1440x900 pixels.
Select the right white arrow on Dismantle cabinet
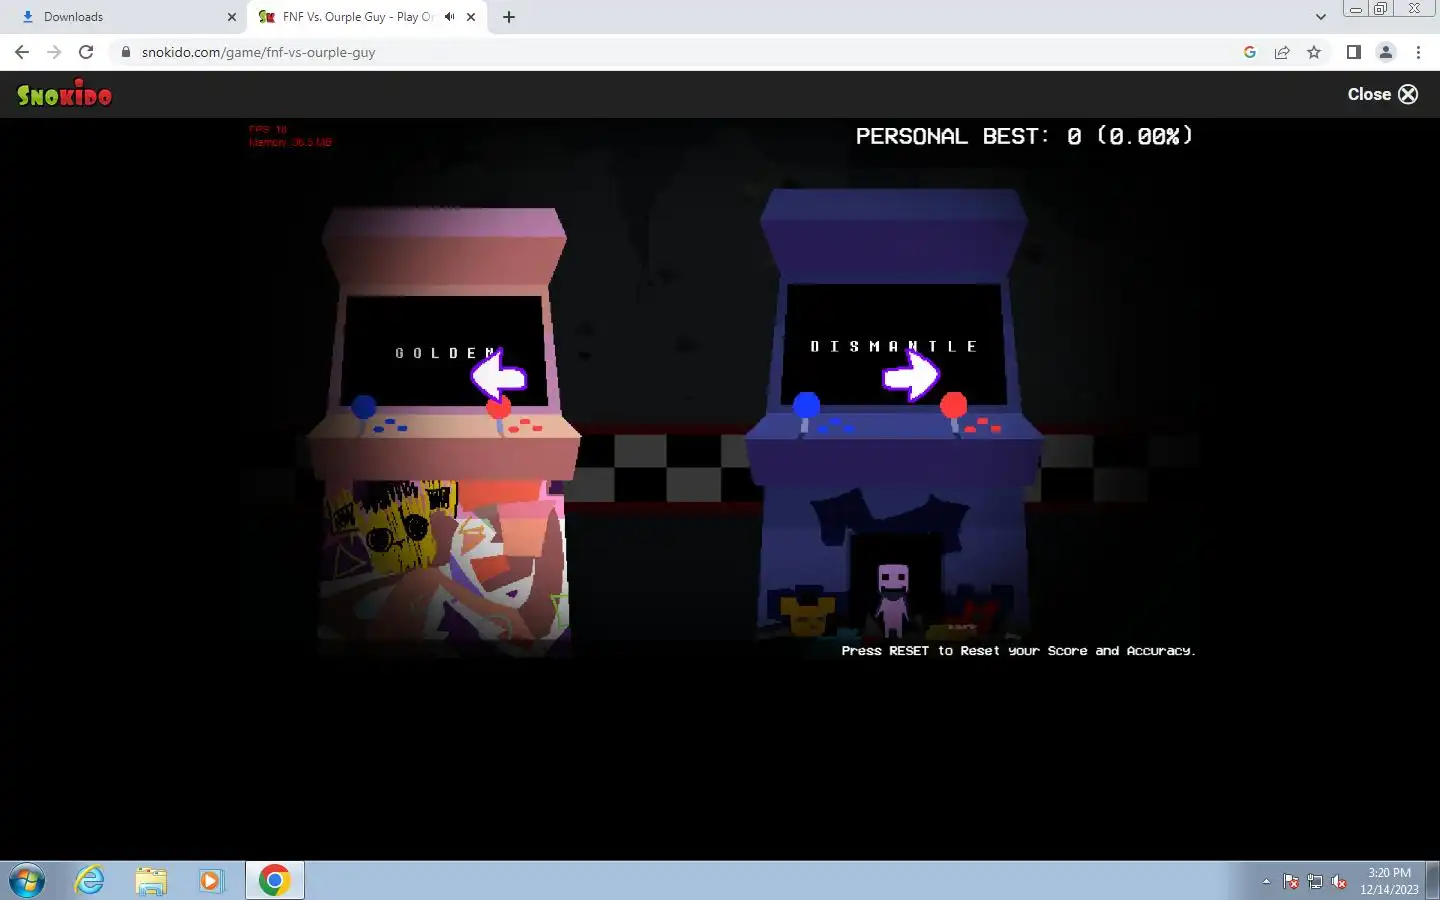pos(910,376)
